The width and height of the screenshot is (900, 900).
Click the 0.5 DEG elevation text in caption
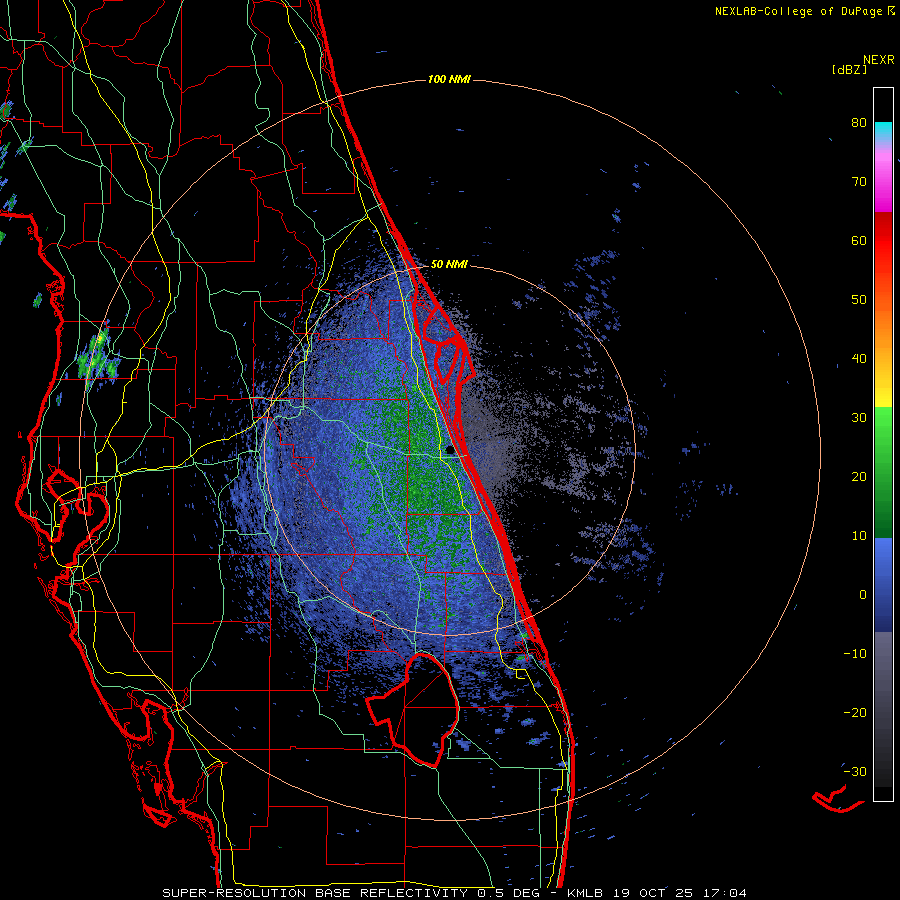click(511, 893)
